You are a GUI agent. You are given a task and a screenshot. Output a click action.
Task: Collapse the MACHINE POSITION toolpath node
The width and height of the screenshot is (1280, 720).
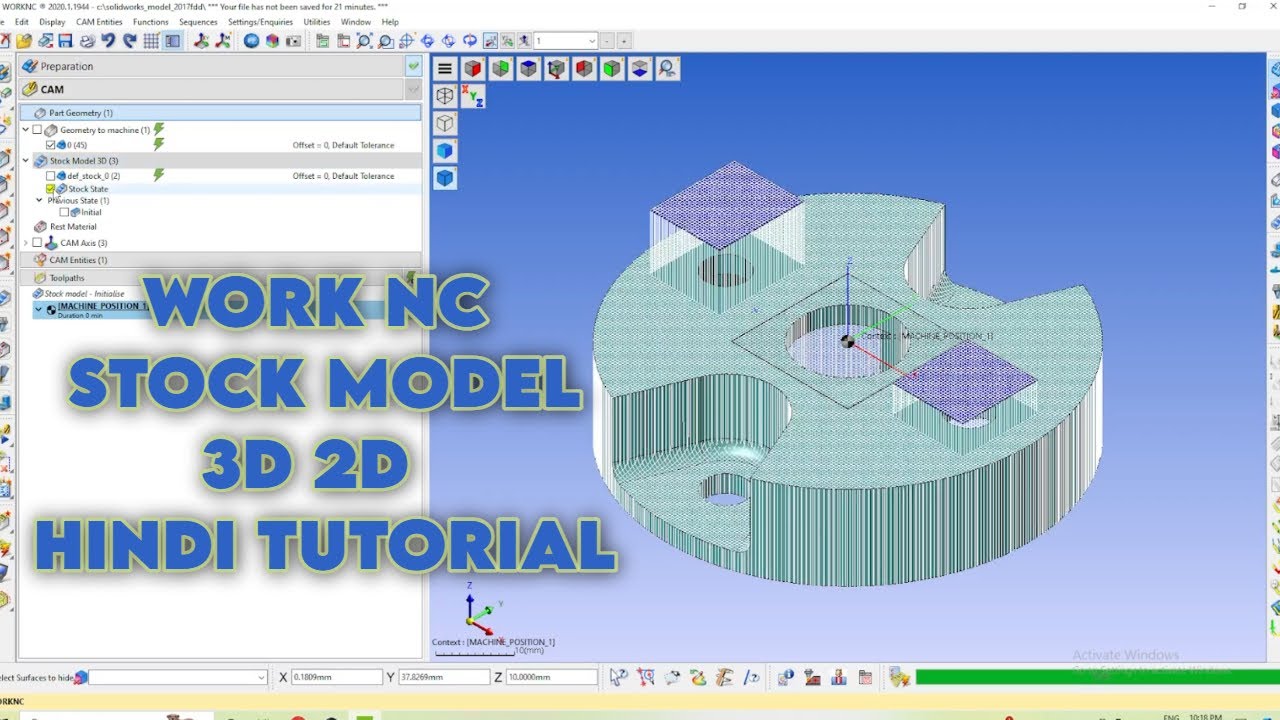click(38, 309)
